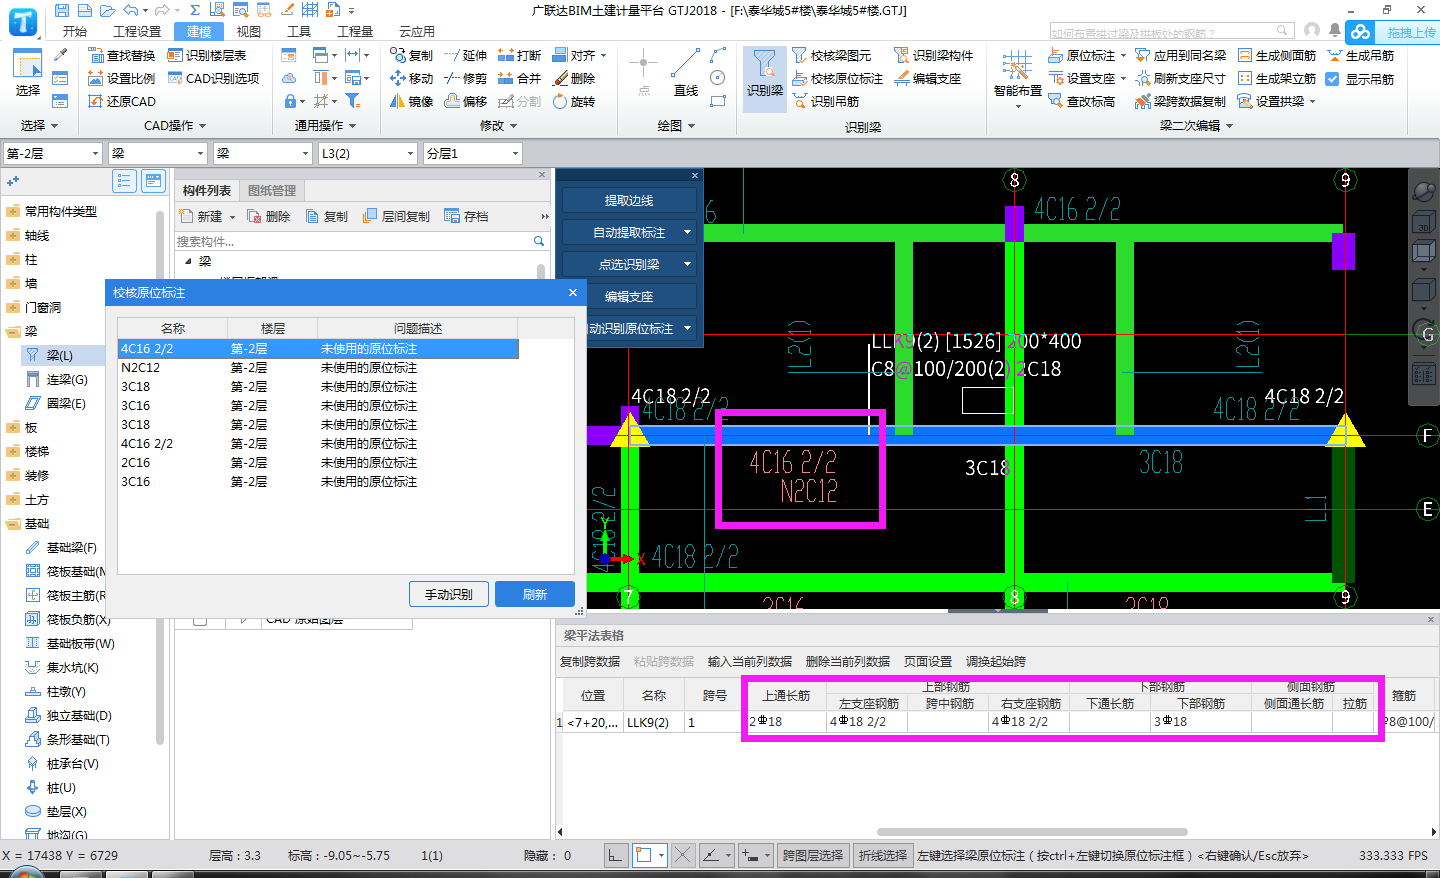Click 查改标高 tool
Image resolution: width=1440 pixels, height=878 pixels.
(1081, 101)
